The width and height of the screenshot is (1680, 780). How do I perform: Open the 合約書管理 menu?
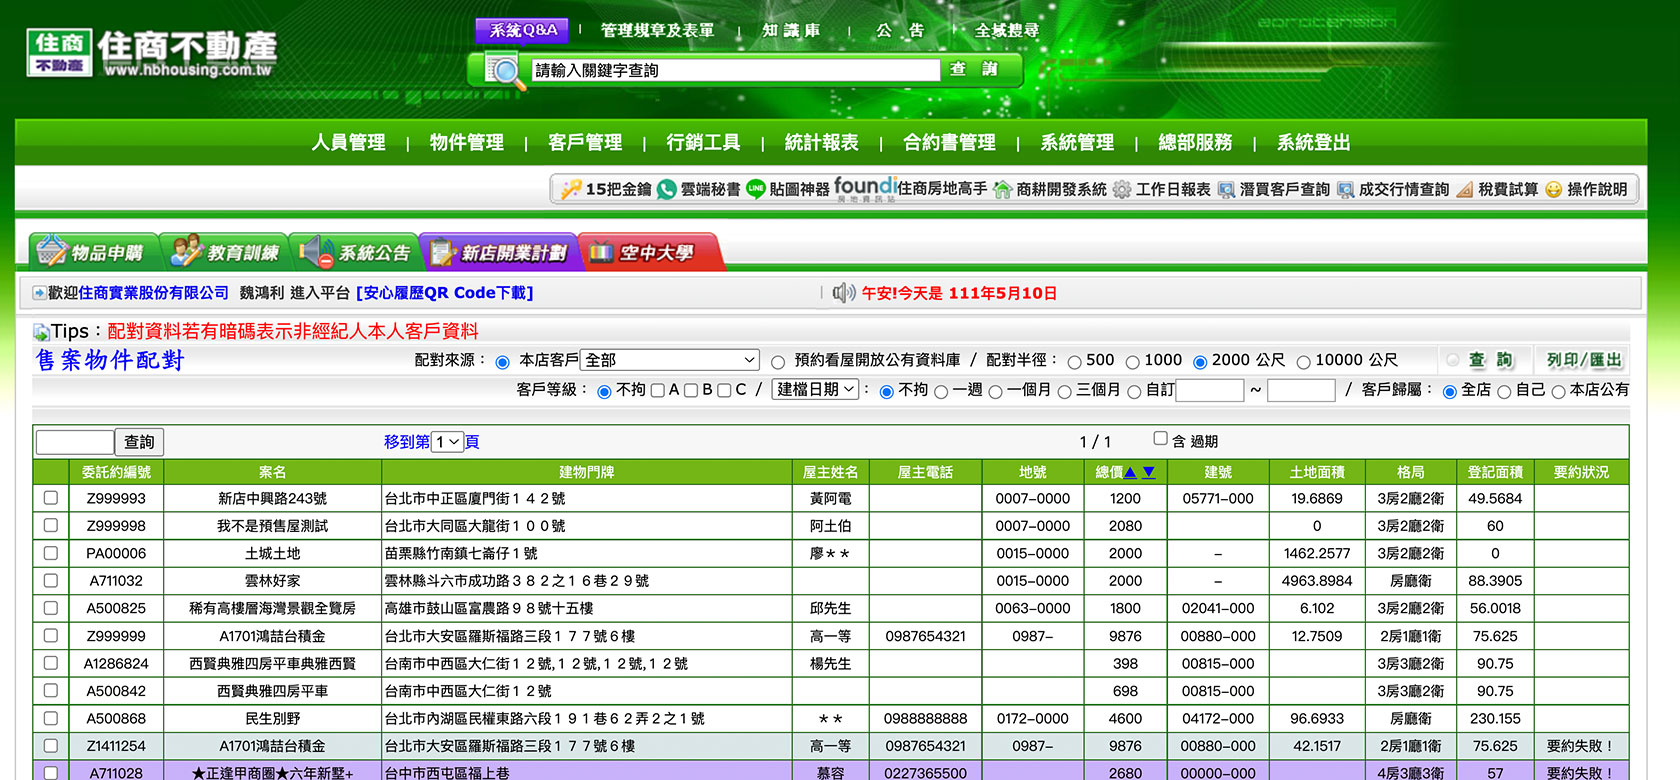tap(949, 142)
